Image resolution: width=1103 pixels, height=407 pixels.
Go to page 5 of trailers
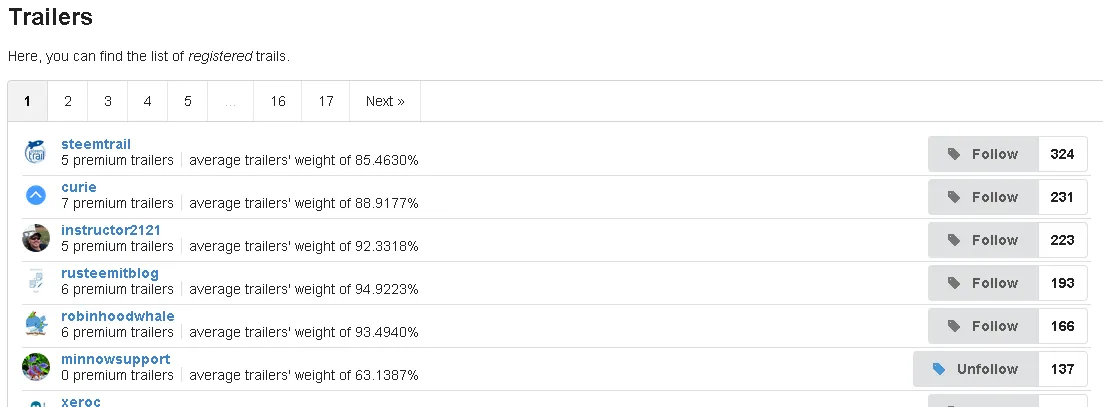pos(188,101)
